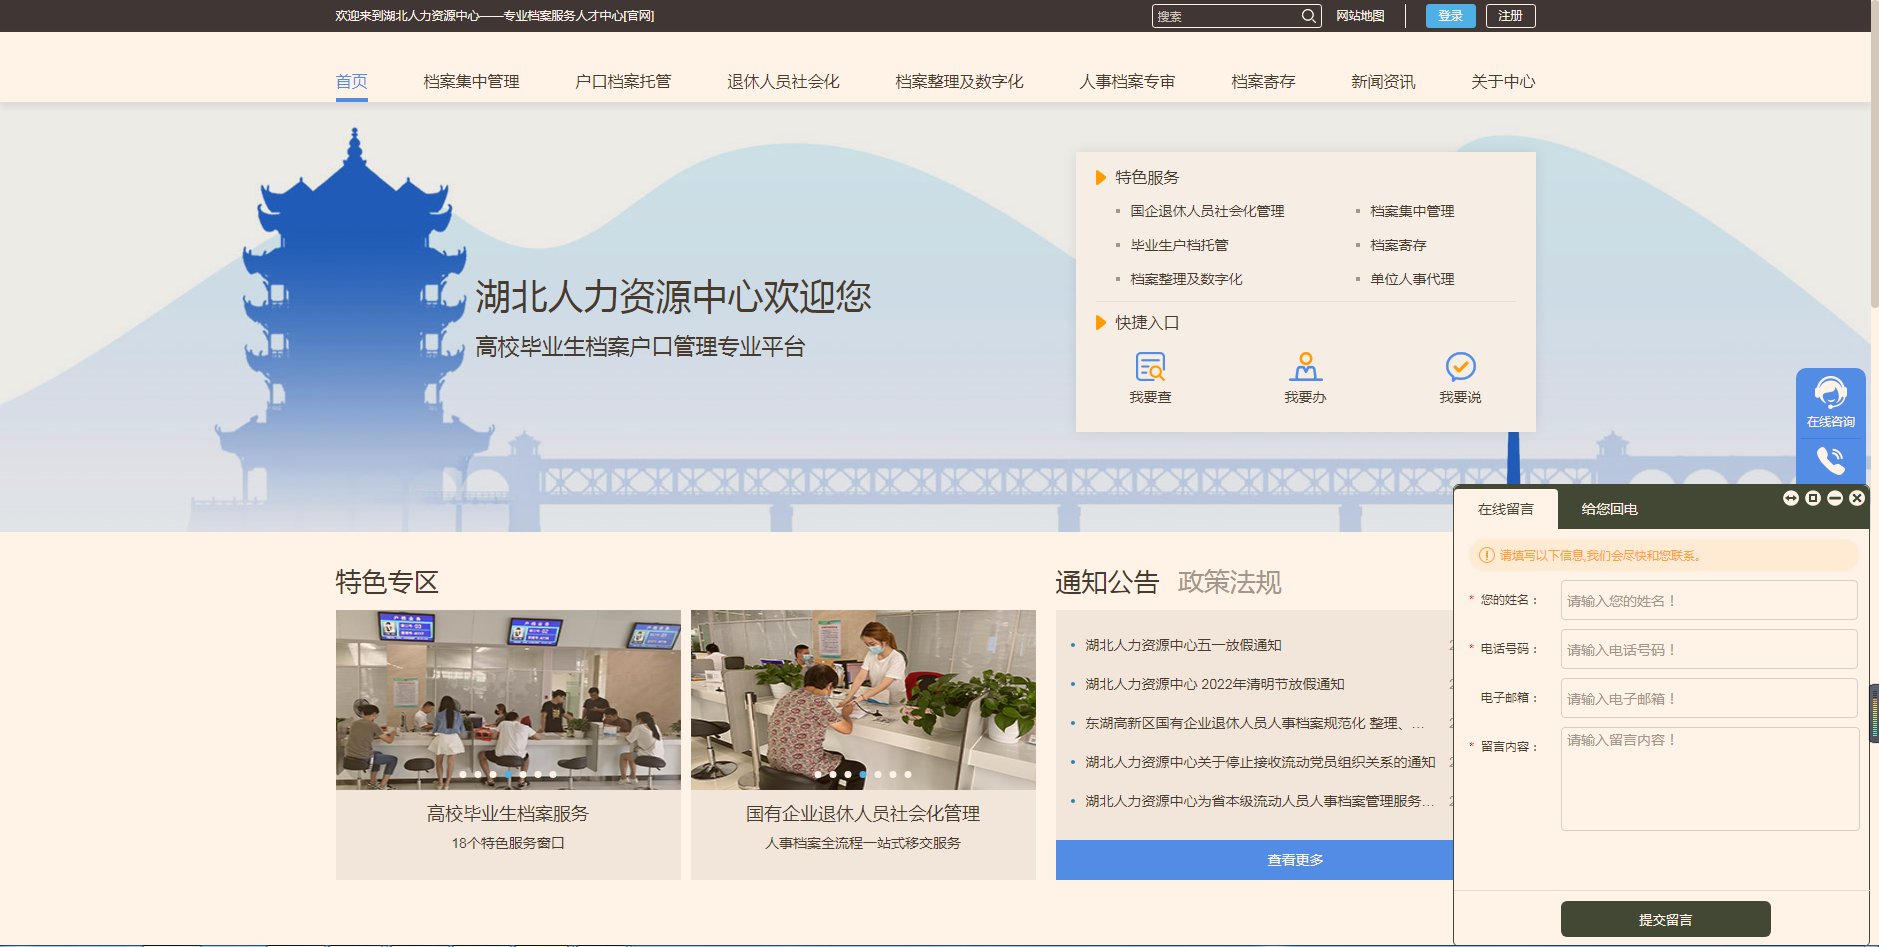
Task: Click the 我要说 feedback checkmark icon
Action: (1461, 368)
